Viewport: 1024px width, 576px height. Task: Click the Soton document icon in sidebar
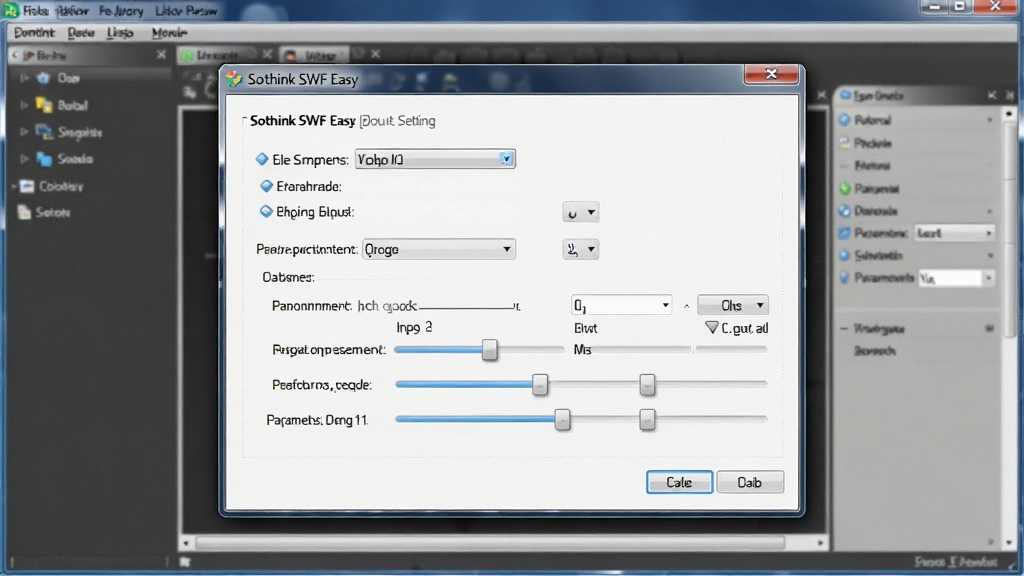24,212
